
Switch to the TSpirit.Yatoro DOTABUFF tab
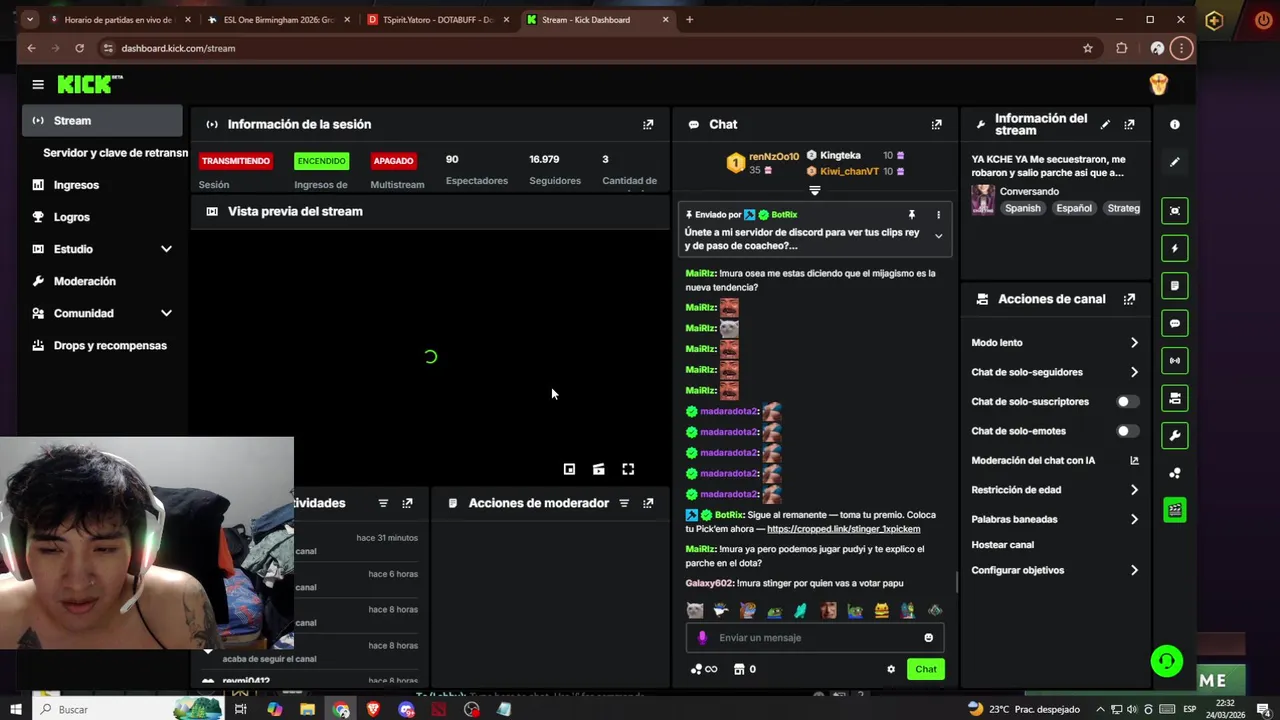point(437,19)
